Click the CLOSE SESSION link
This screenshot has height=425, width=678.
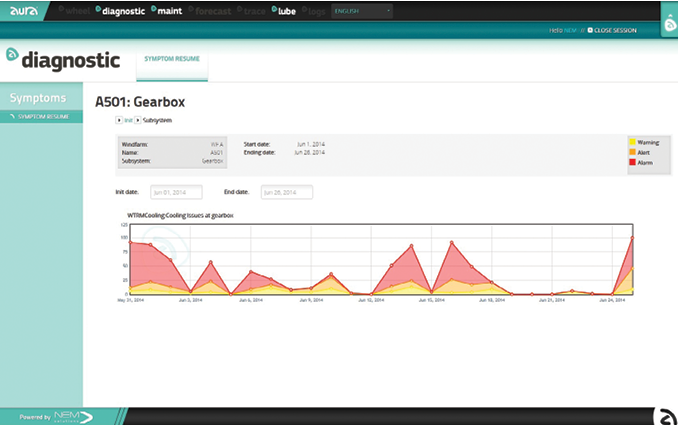click(612, 30)
